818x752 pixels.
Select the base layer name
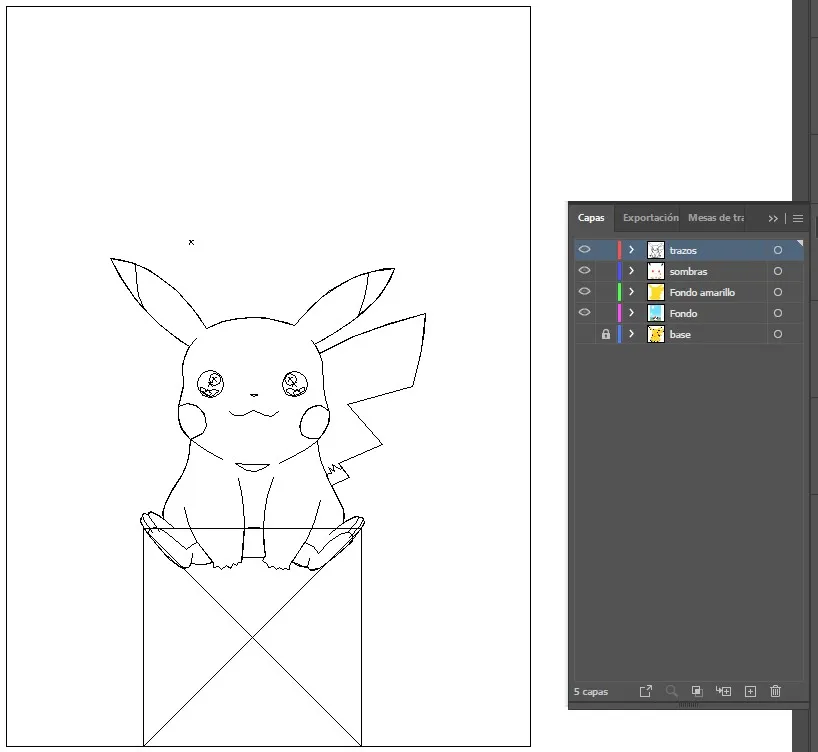[680, 335]
